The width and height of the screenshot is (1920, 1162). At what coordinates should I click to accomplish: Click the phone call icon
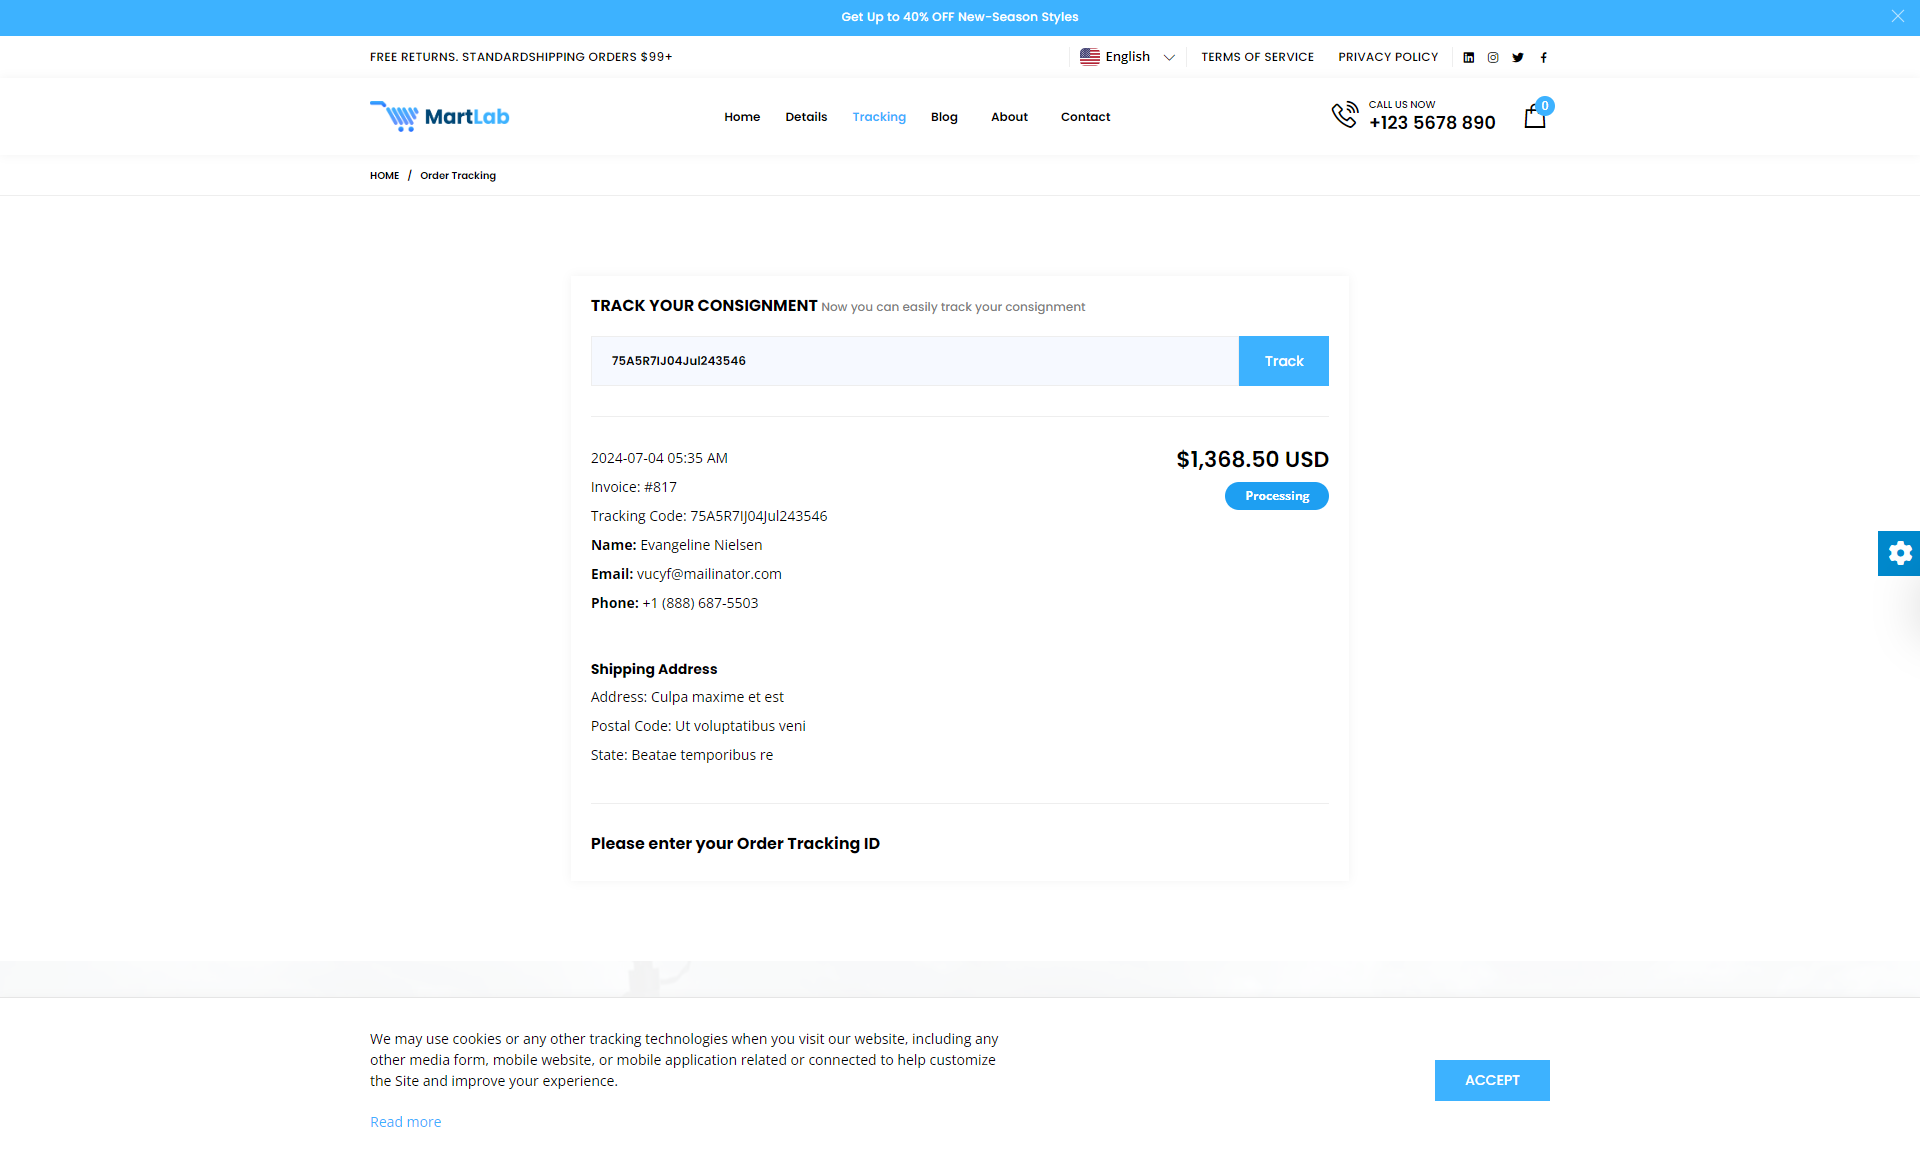click(1344, 115)
